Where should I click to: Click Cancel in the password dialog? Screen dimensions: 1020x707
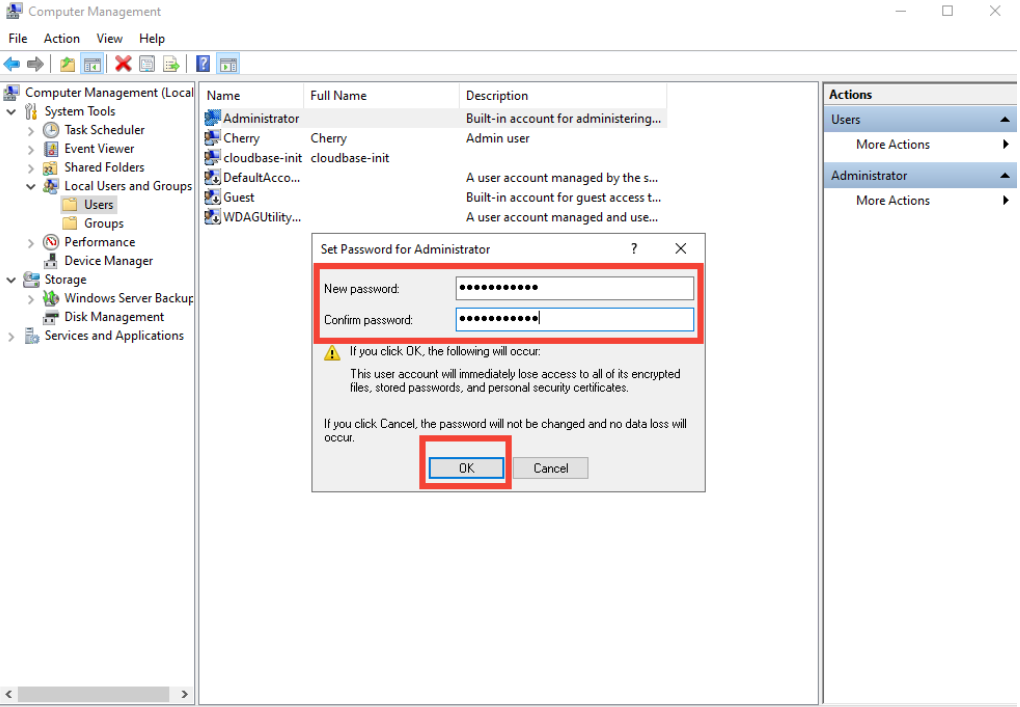[x=550, y=468]
